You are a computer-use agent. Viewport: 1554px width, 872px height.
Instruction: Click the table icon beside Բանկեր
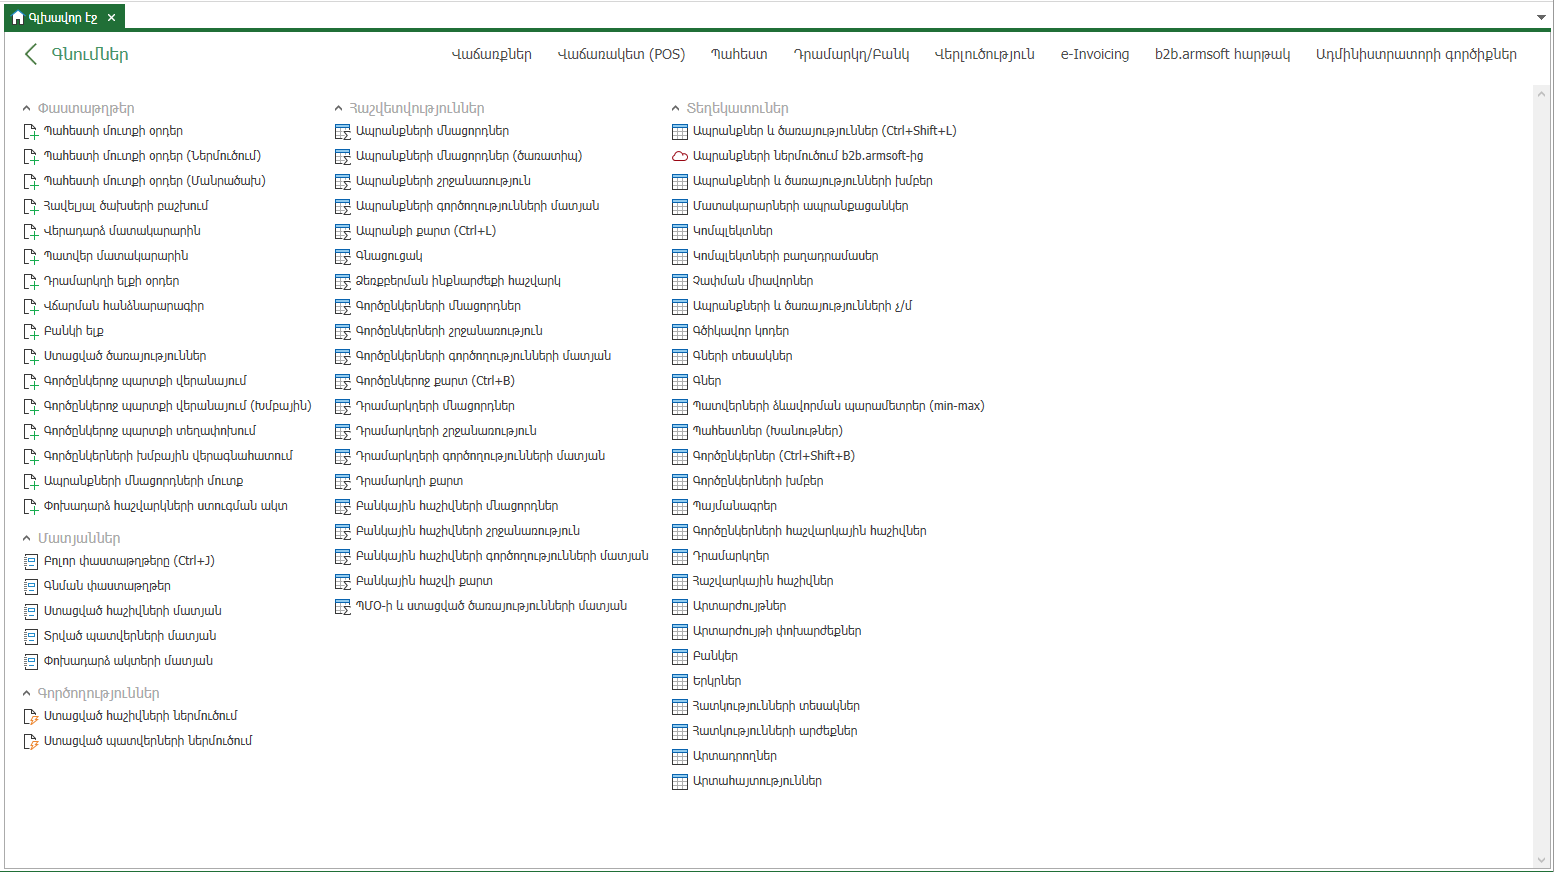[680, 656]
